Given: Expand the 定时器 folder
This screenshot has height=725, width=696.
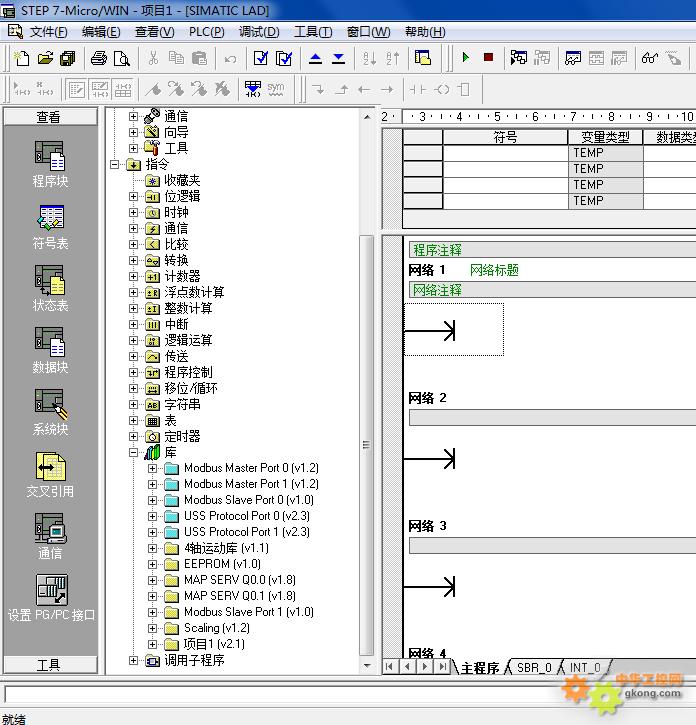Looking at the screenshot, I should tap(134, 436).
